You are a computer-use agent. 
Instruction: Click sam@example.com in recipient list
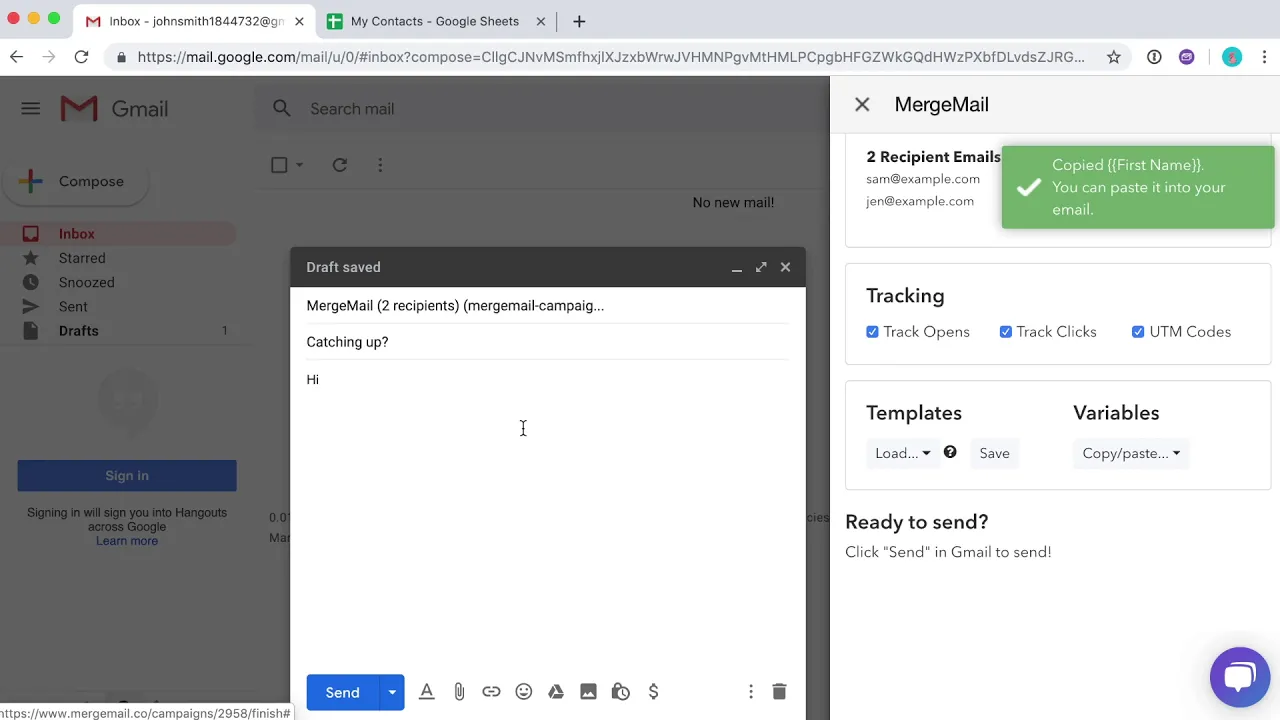[x=923, y=179]
